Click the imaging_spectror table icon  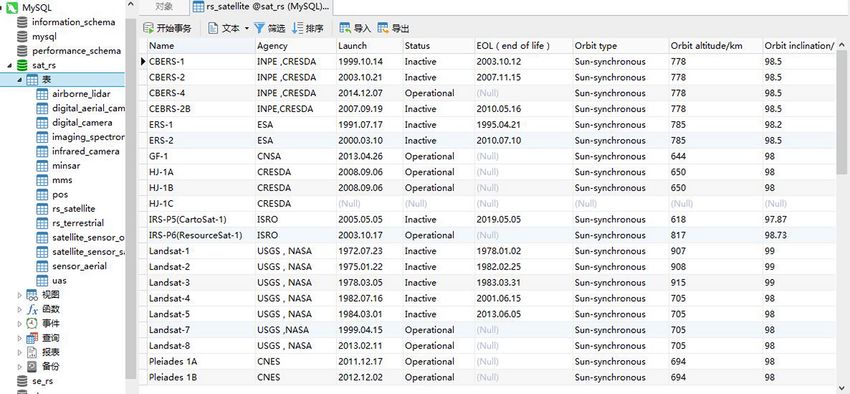pos(42,137)
